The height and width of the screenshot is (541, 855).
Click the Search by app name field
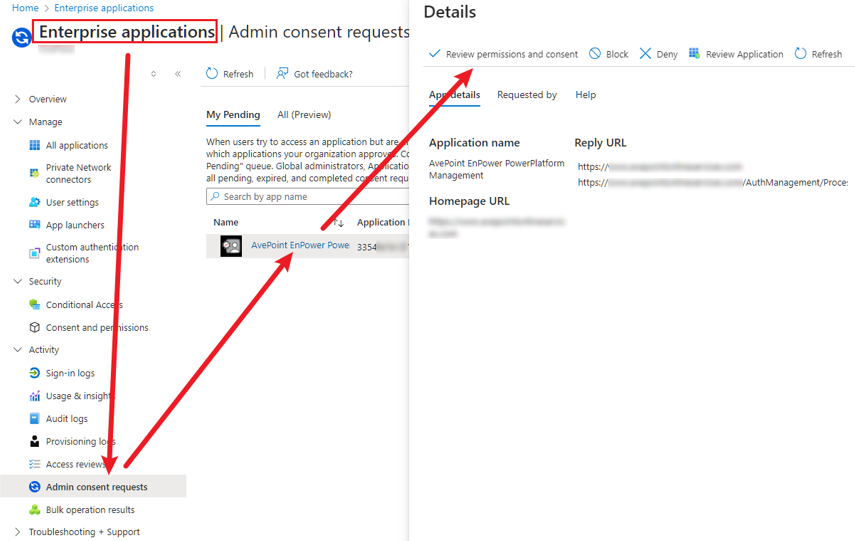[308, 196]
